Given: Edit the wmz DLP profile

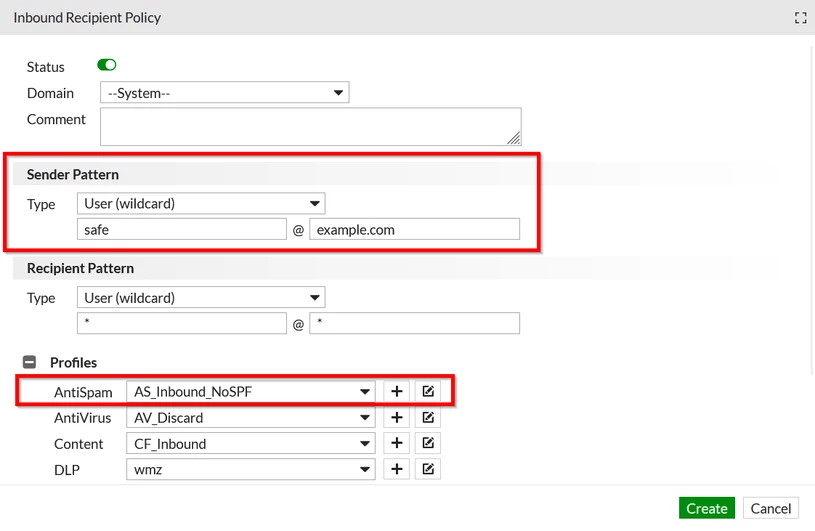Looking at the screenshot, I should [x=428, y=469].
